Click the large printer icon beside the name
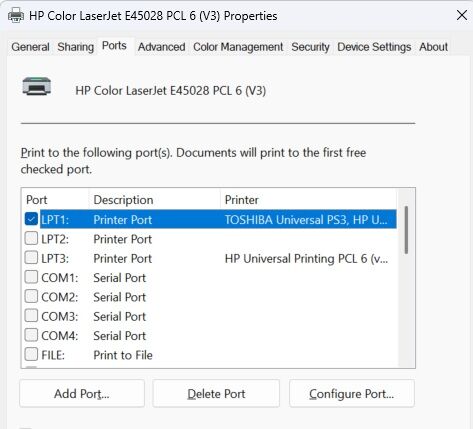Screen dimensions: 473x429 pos(37,86)
